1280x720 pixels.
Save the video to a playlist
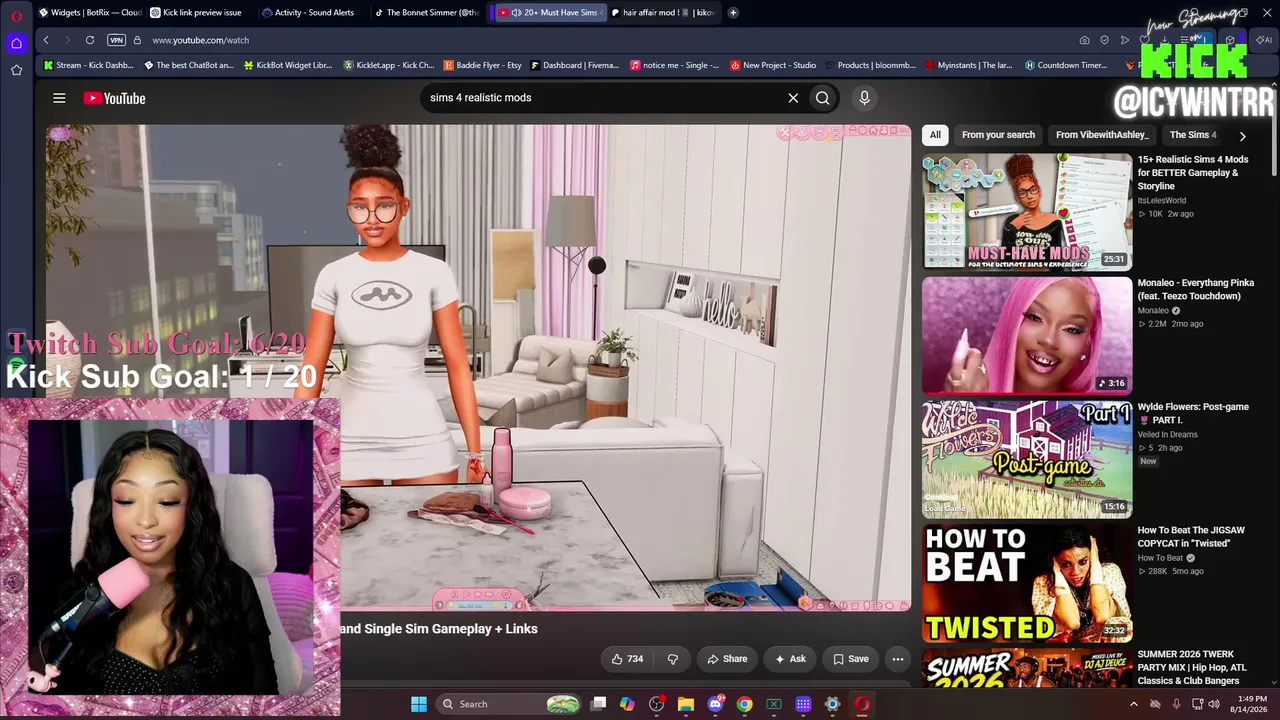tap(851, 659)
